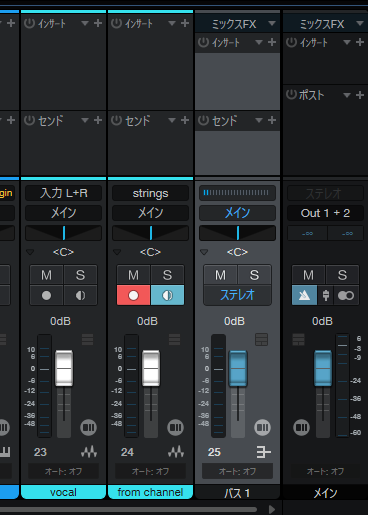Open the ポスト dropdown arrow on メイン
Image resolution: width=368 pixels, height=515 pixels.
tap(347, 95)
